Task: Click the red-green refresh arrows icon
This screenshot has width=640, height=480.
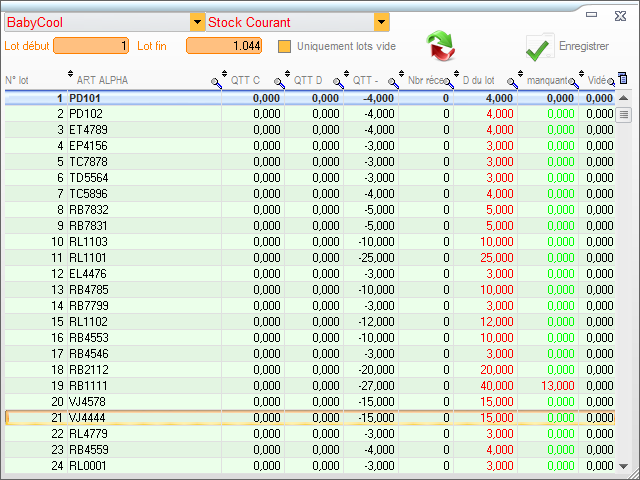Action: tap(440, 46)
